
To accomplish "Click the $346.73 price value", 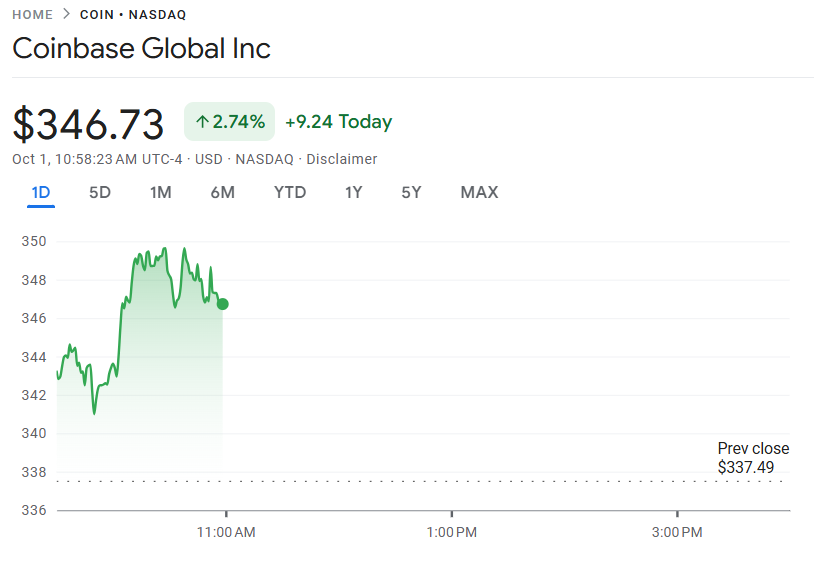I will coord(88,124).
